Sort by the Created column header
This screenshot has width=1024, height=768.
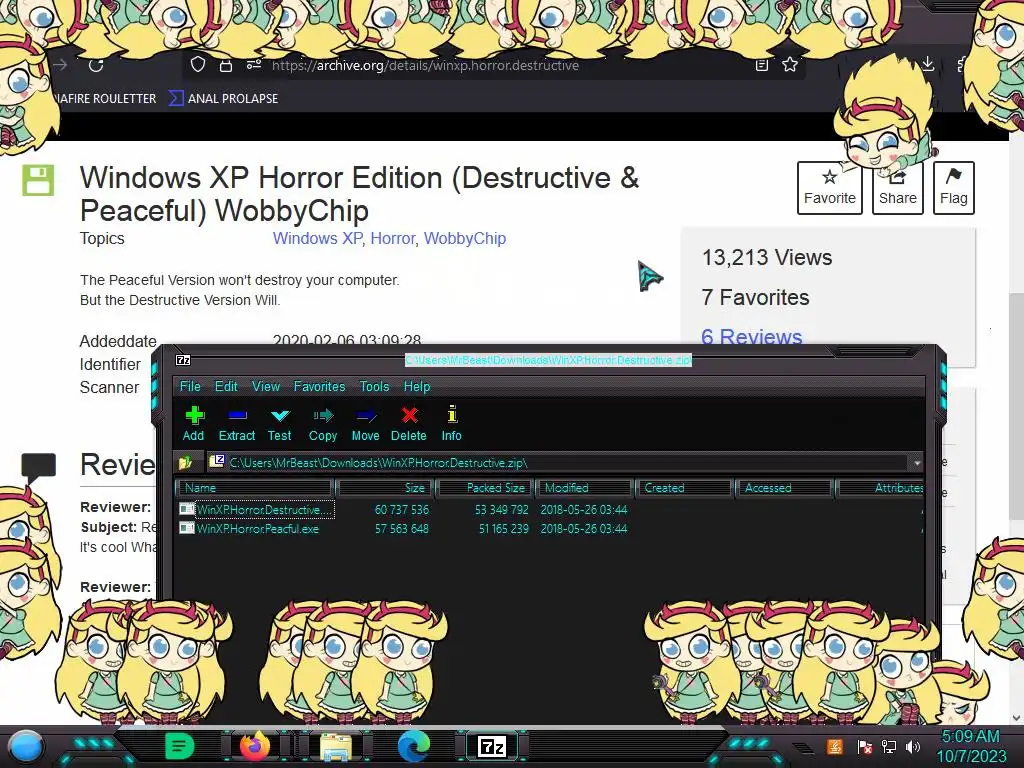tap(684, 488)
